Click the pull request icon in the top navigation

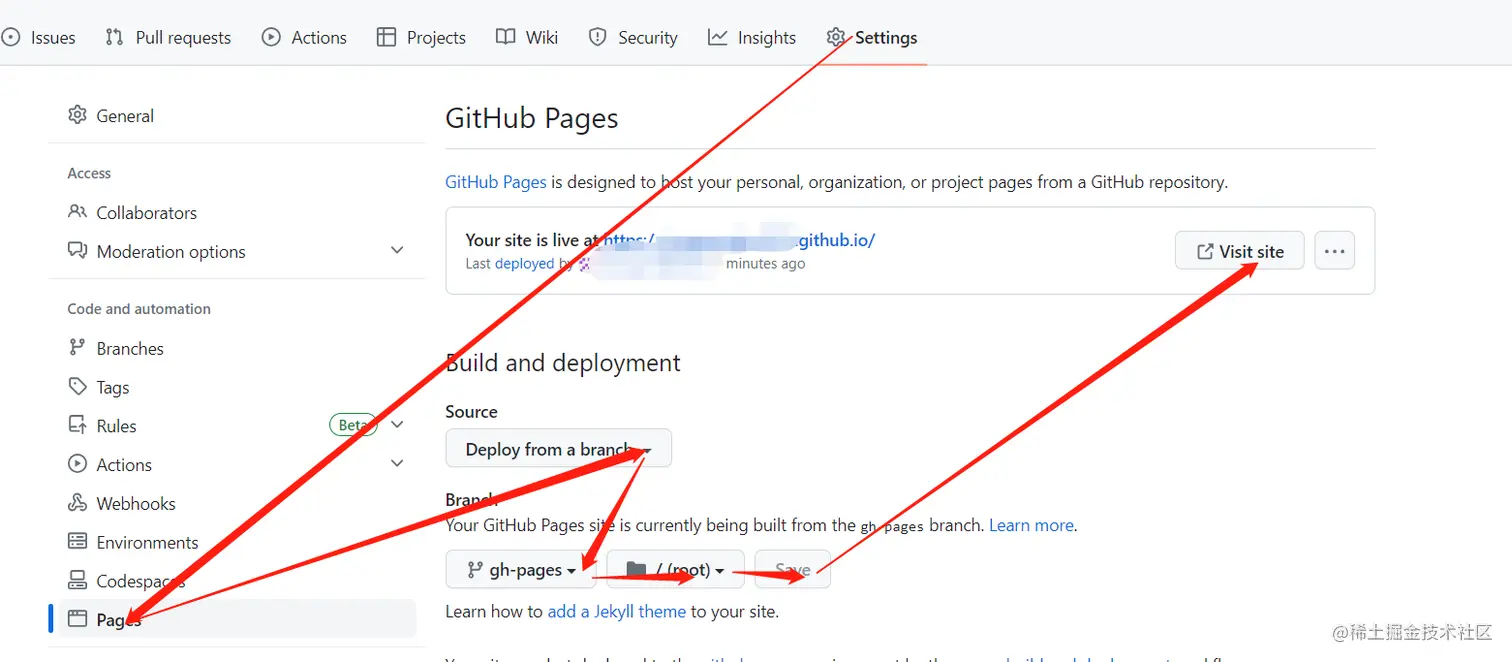pyautogui.click(x=114, y=38)
